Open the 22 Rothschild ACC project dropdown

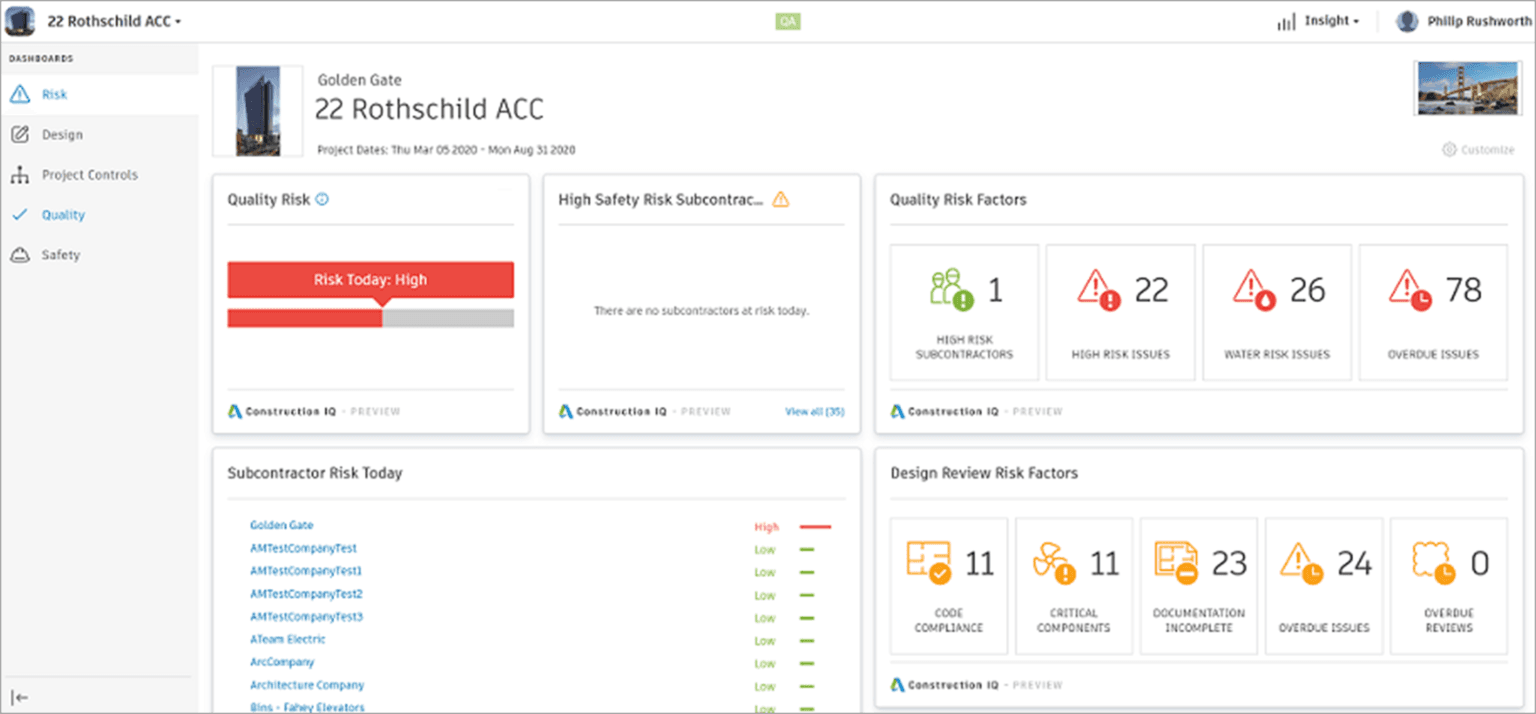(114, 21)
